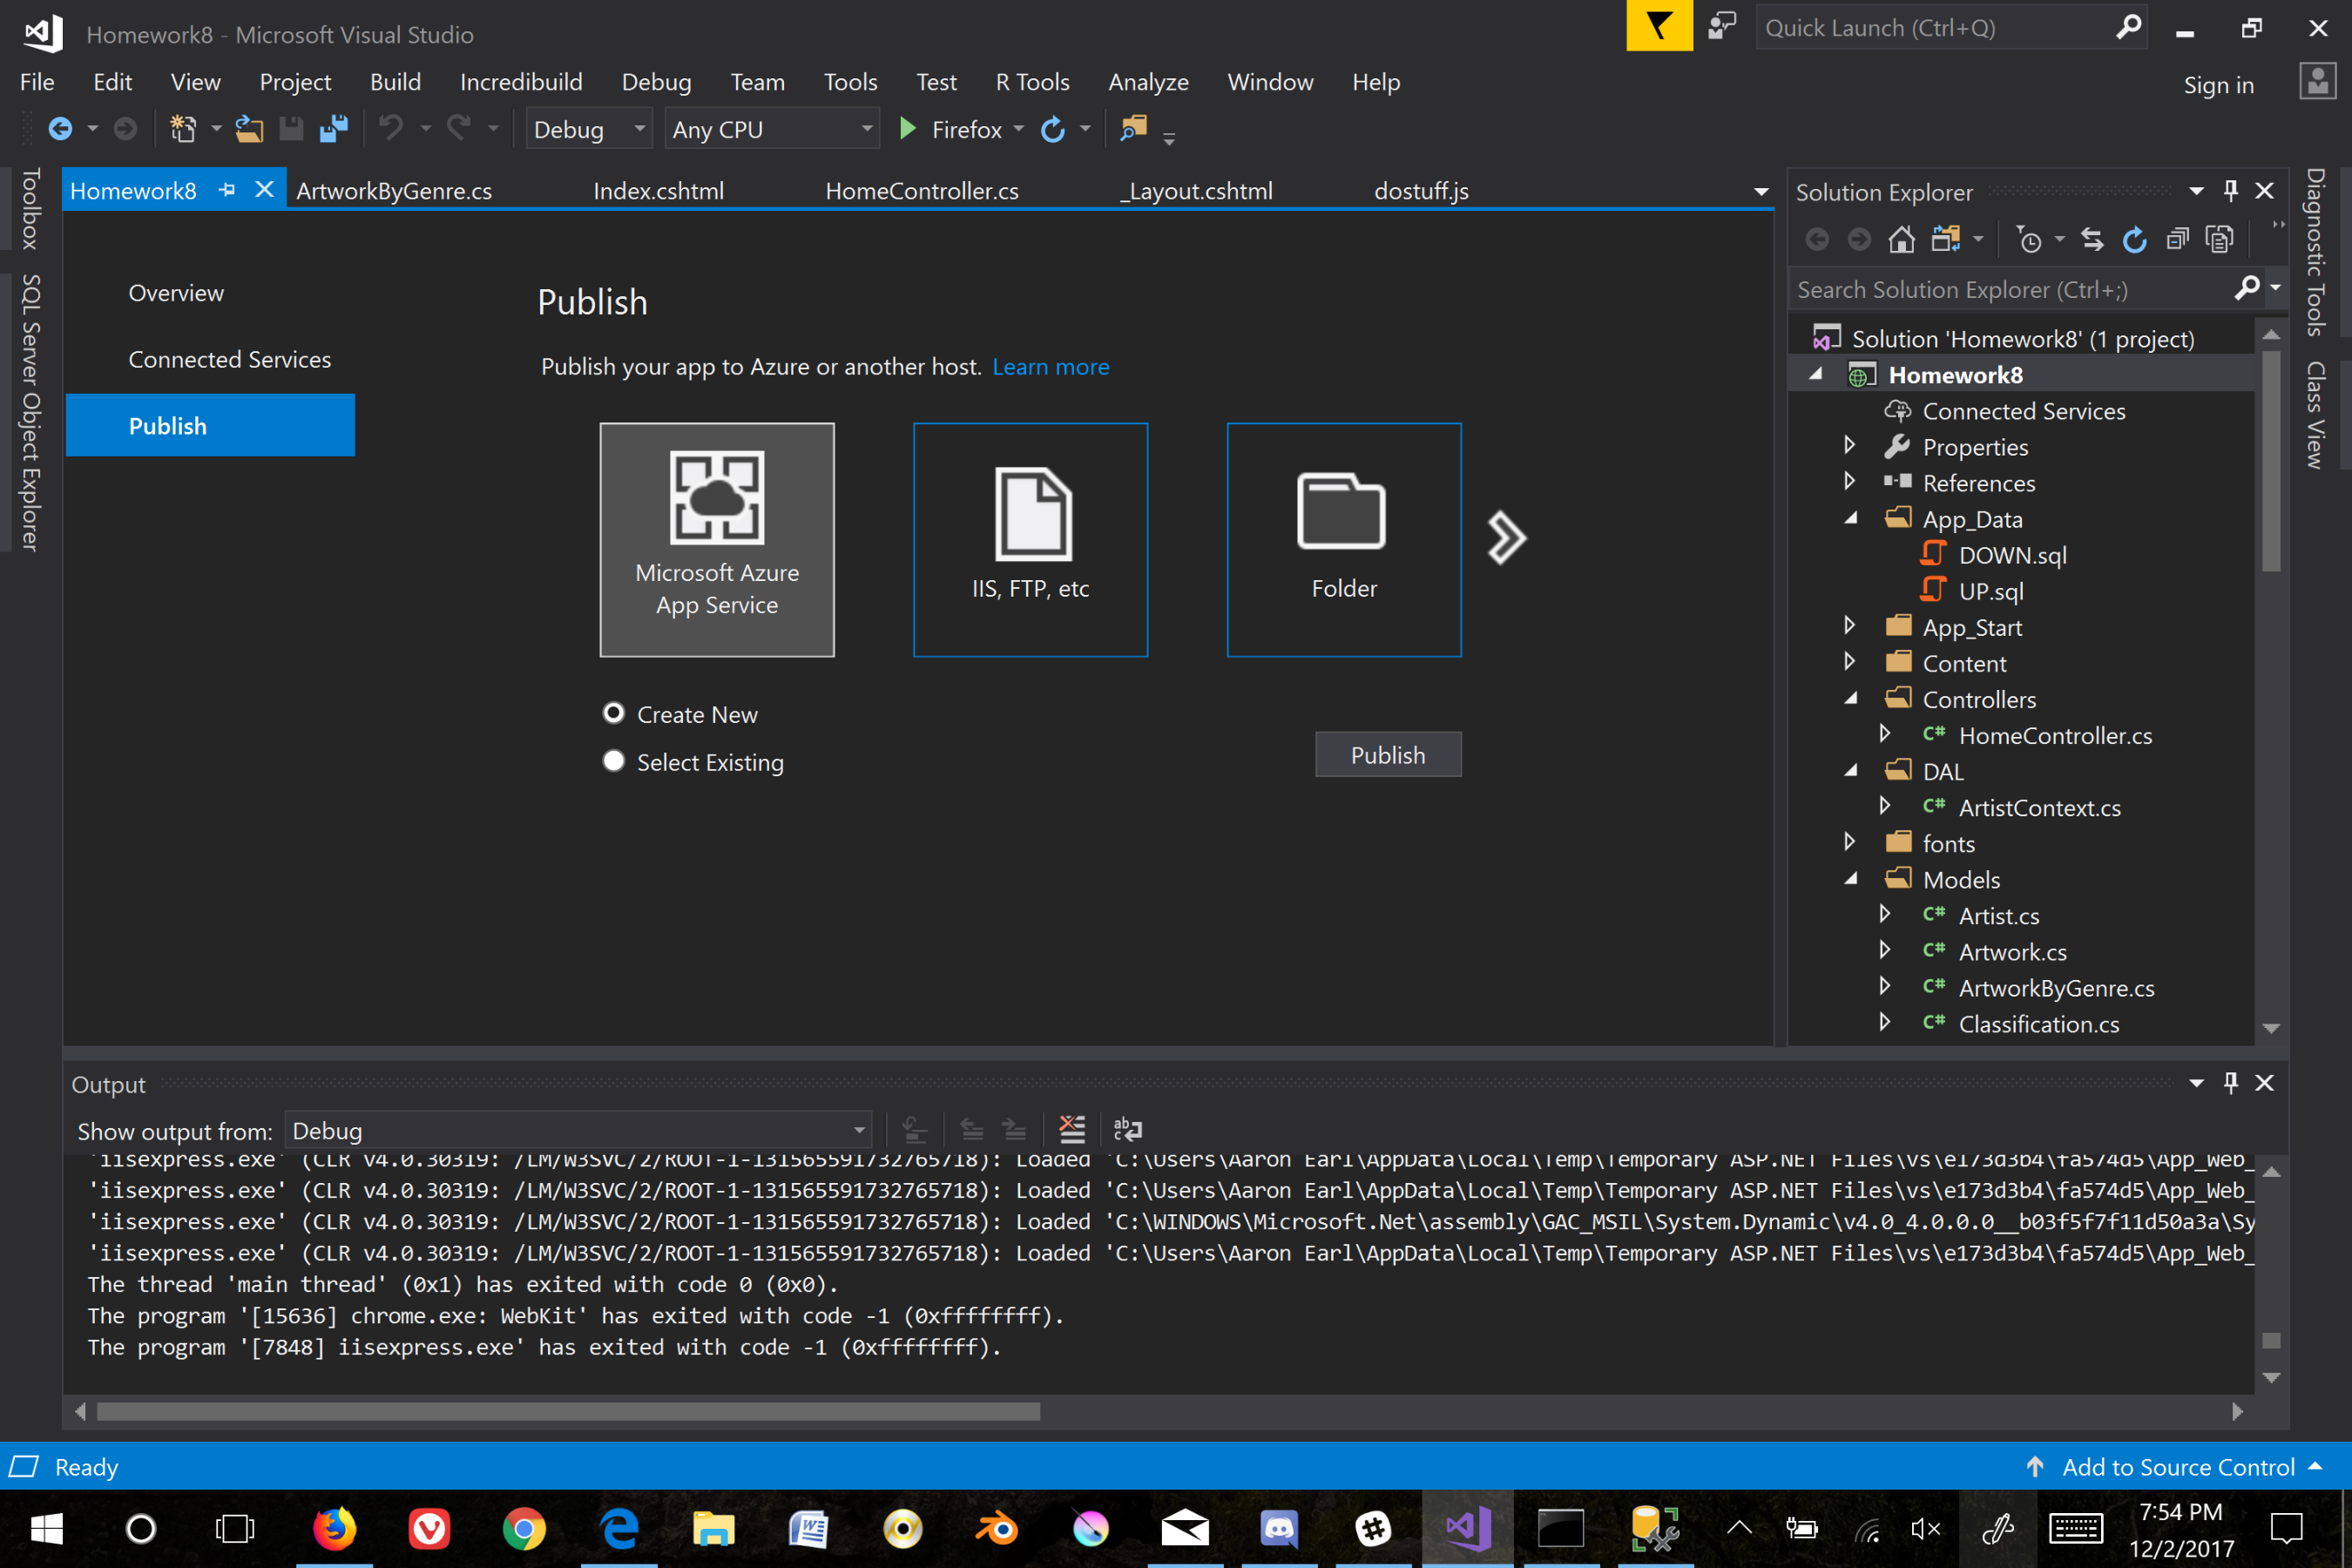Viewport: 2352px width, 1568px height.
Task: Click Collapse All icon in Solution Explorer
Action: pos(2177,240)
